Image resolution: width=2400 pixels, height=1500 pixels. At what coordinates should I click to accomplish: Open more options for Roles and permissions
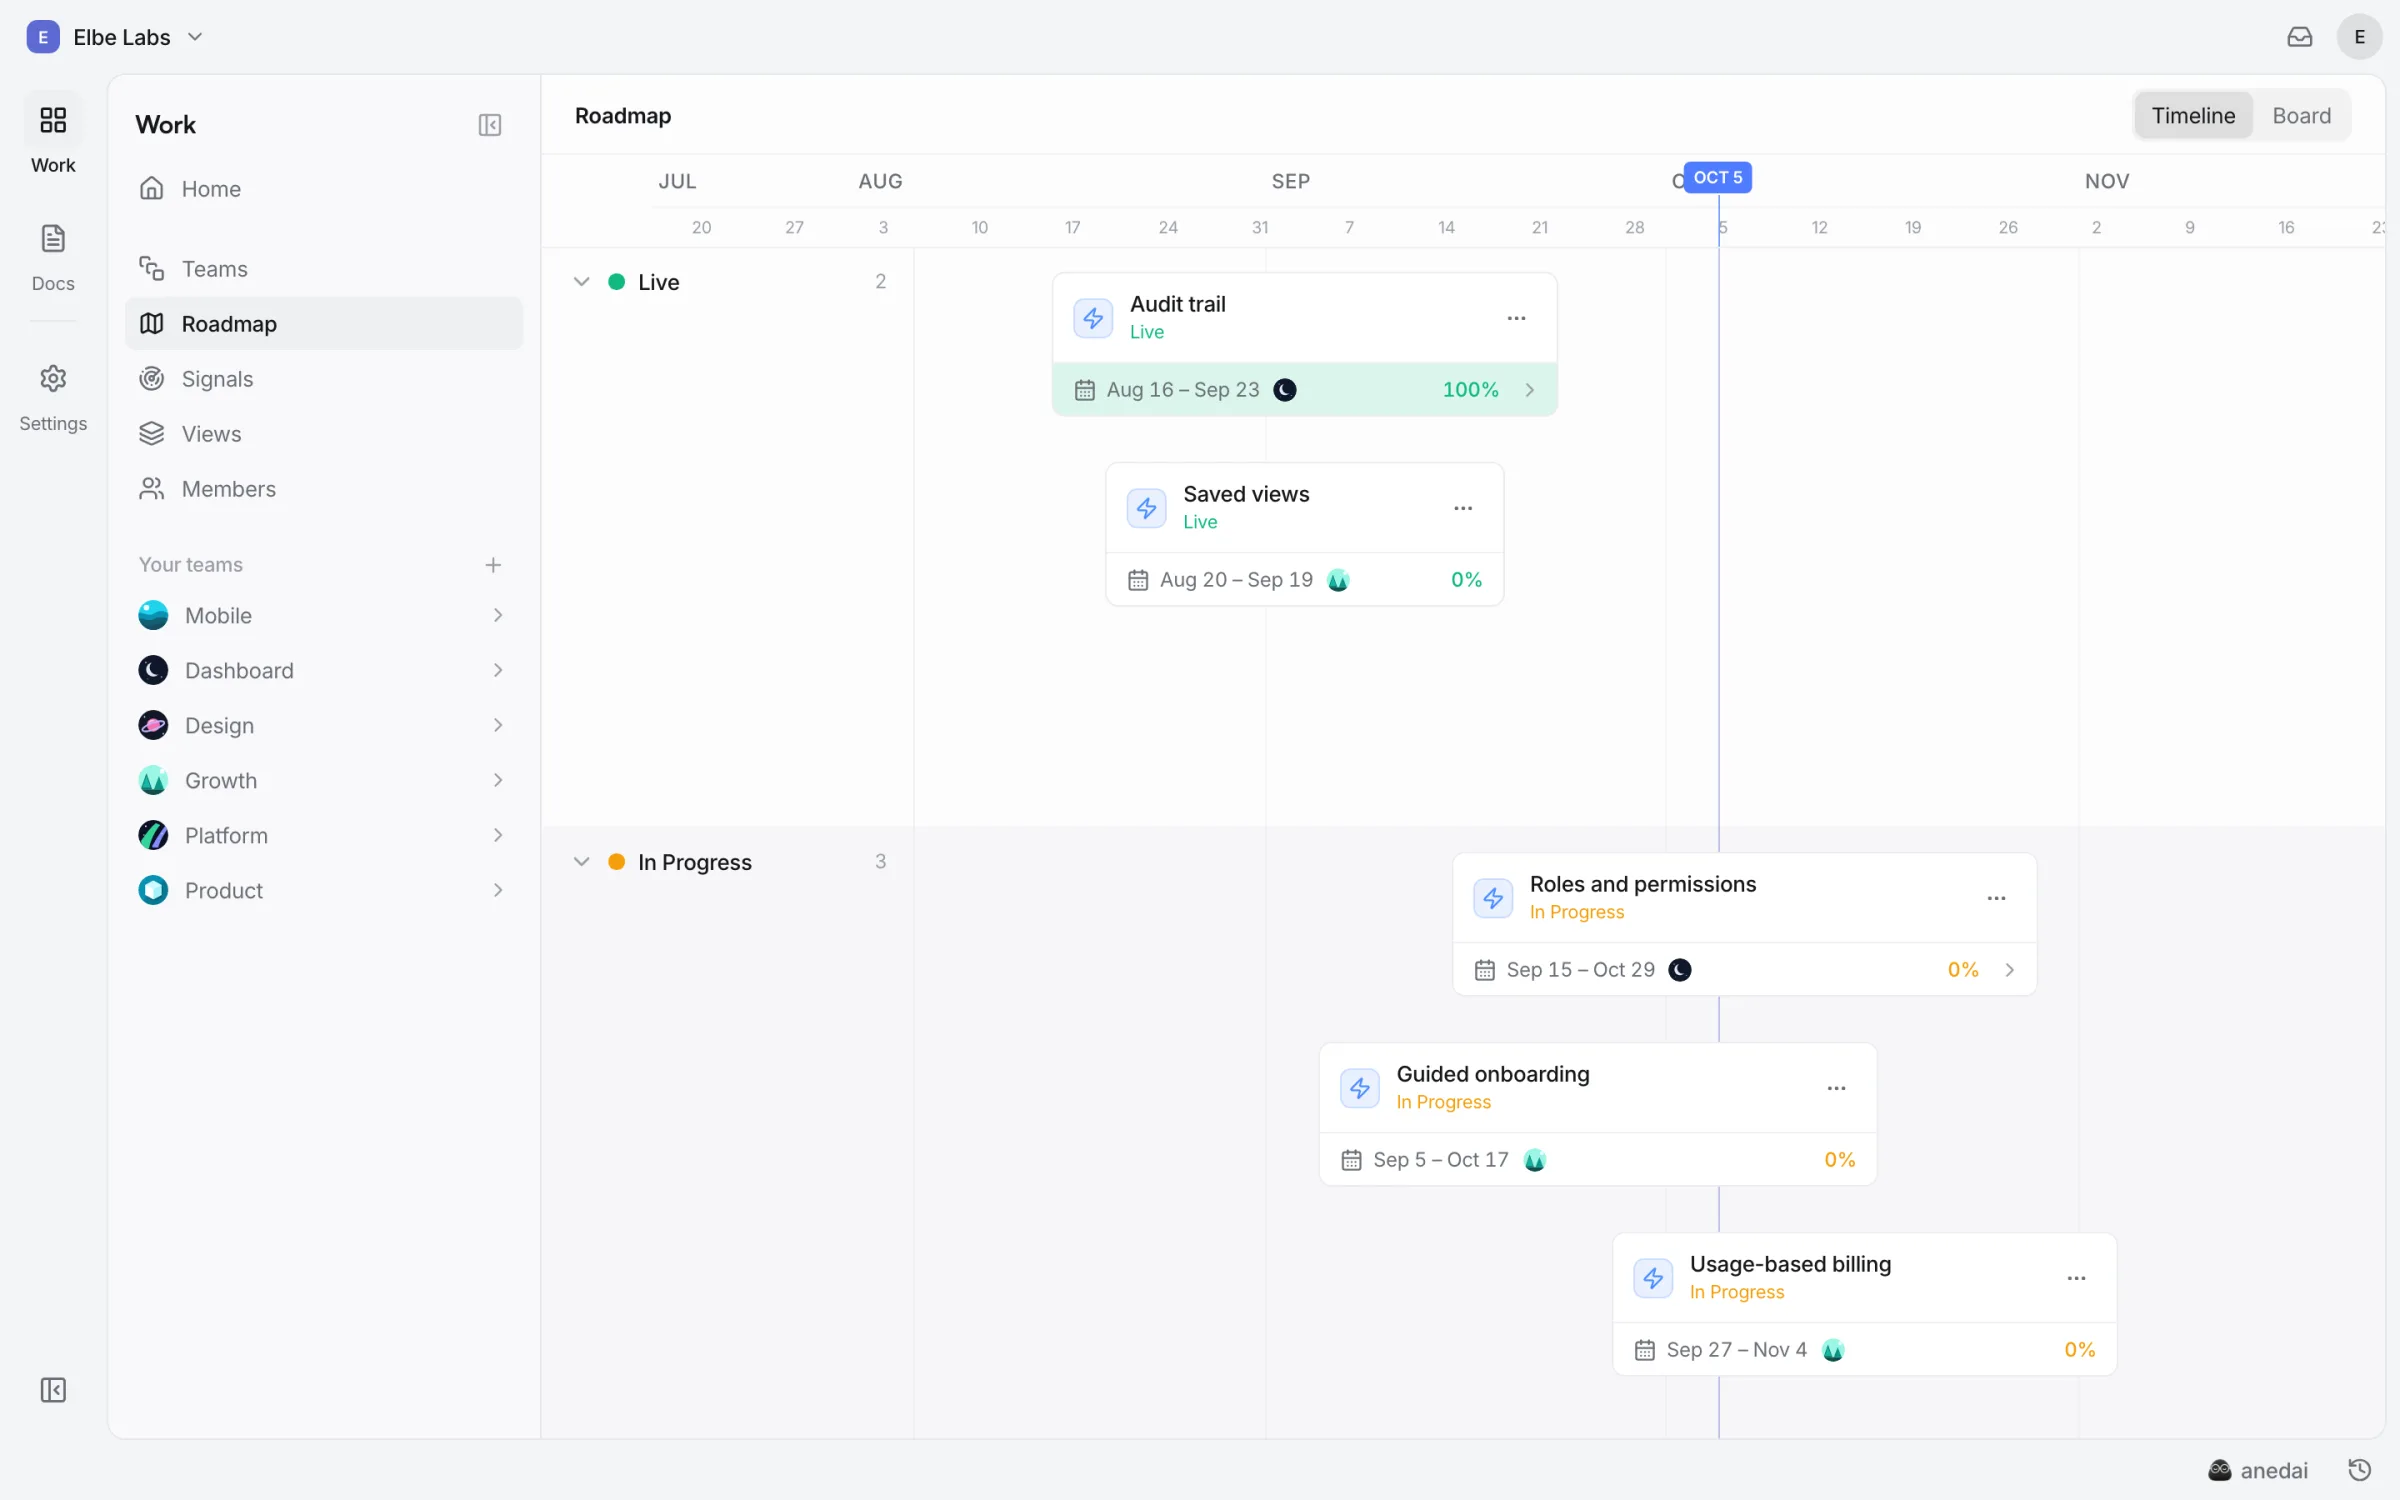tap(1996, 898)
